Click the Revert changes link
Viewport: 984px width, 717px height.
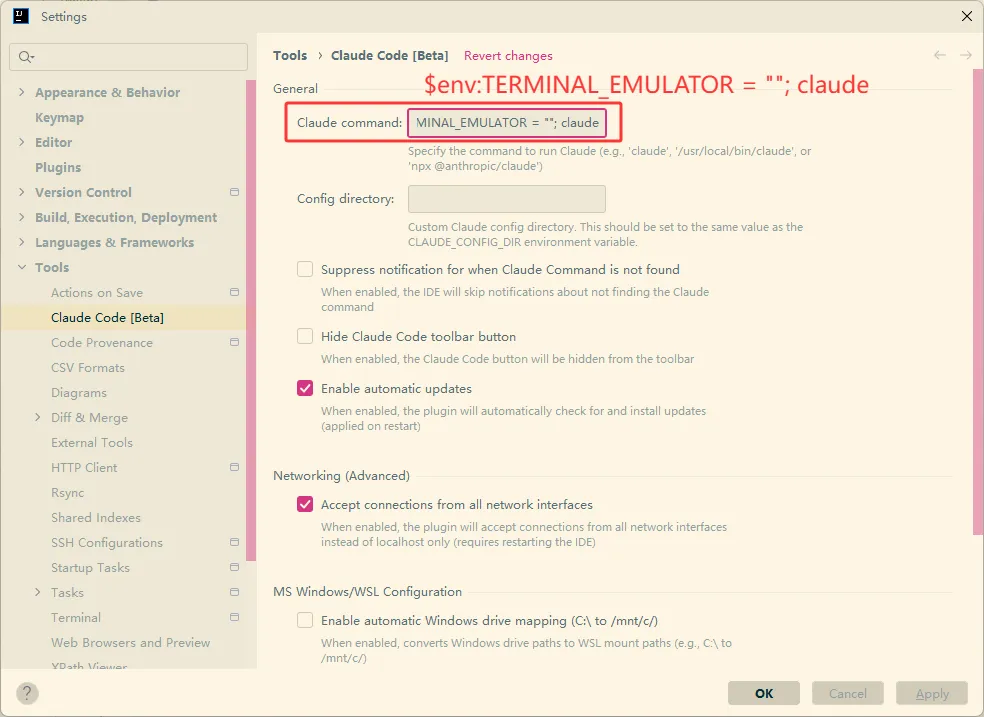tap(508, 56)
